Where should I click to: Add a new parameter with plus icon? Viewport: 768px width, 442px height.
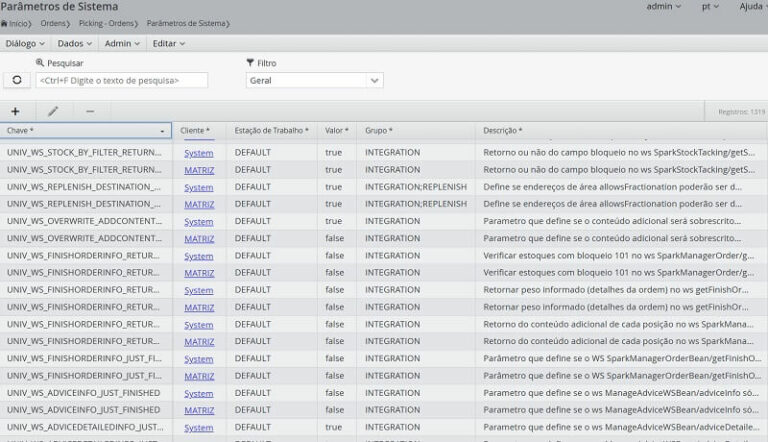(15, 111)
